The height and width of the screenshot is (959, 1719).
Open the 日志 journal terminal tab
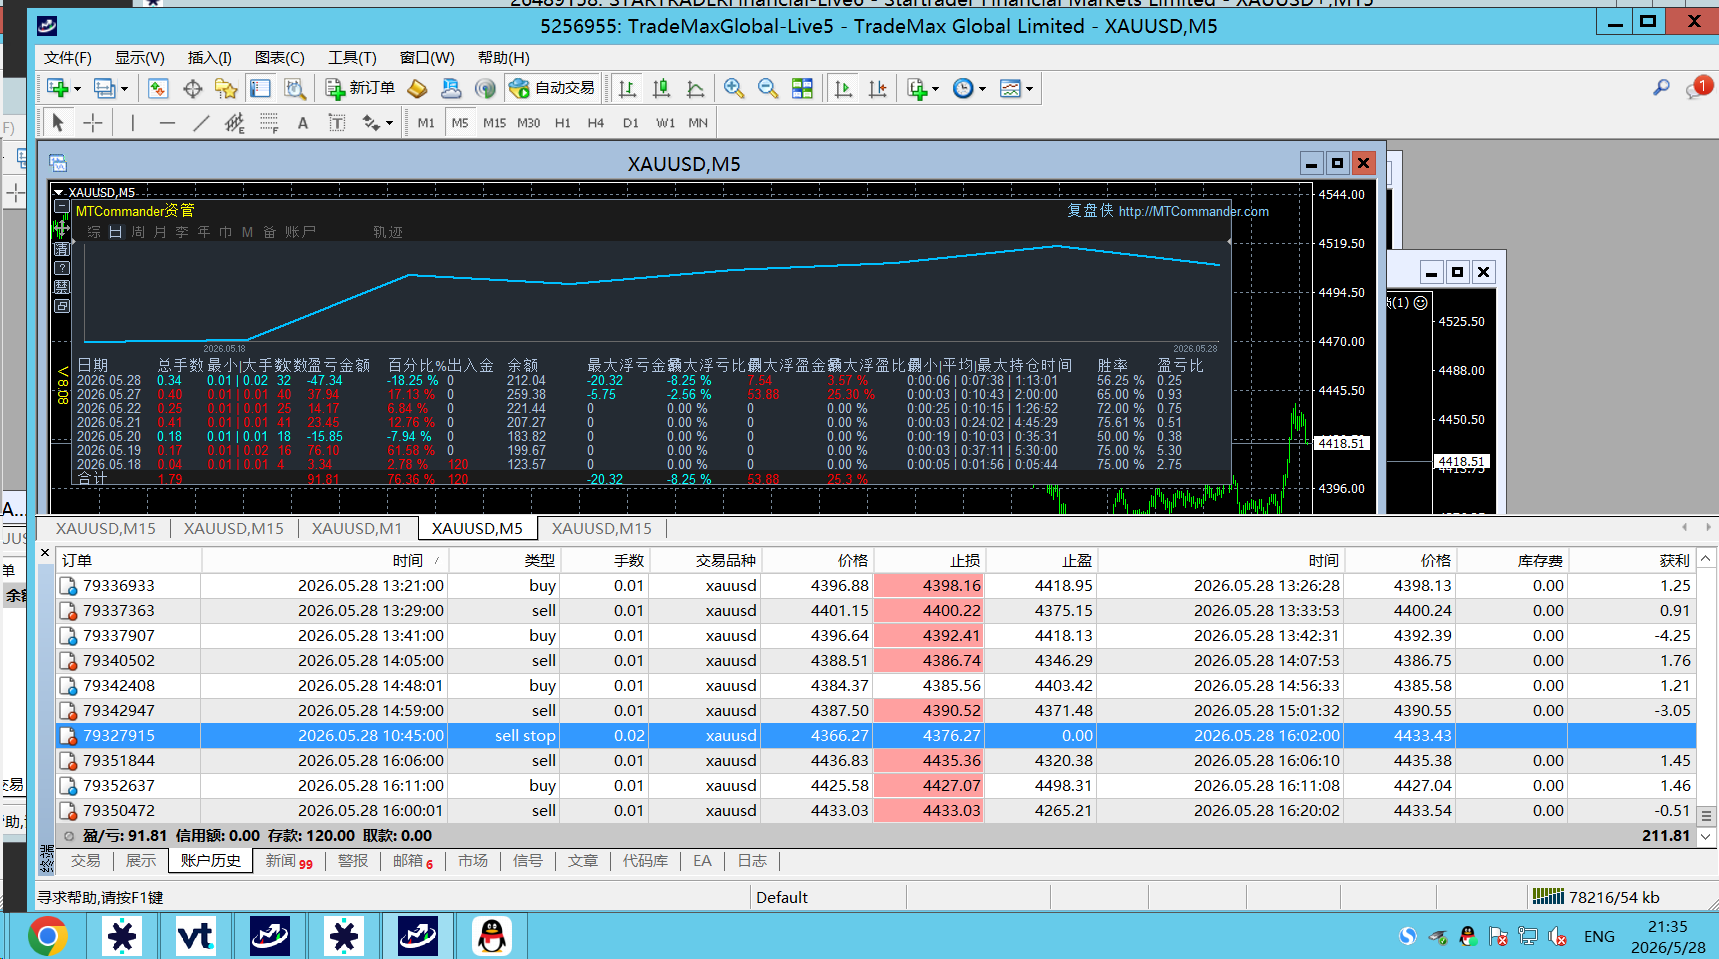tap(752, 861)
